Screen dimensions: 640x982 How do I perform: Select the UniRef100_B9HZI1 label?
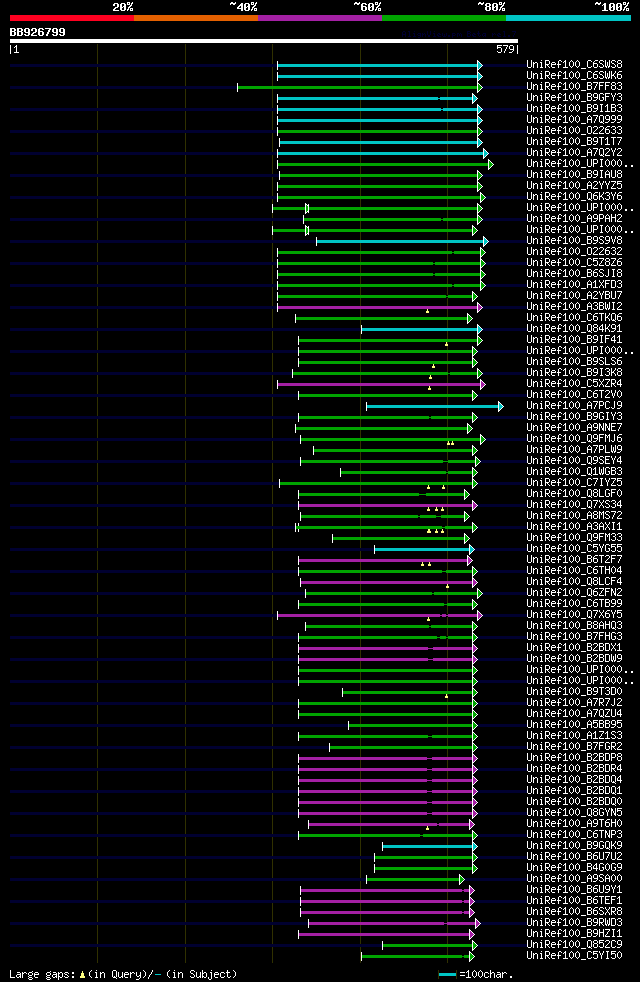[574, 934]
